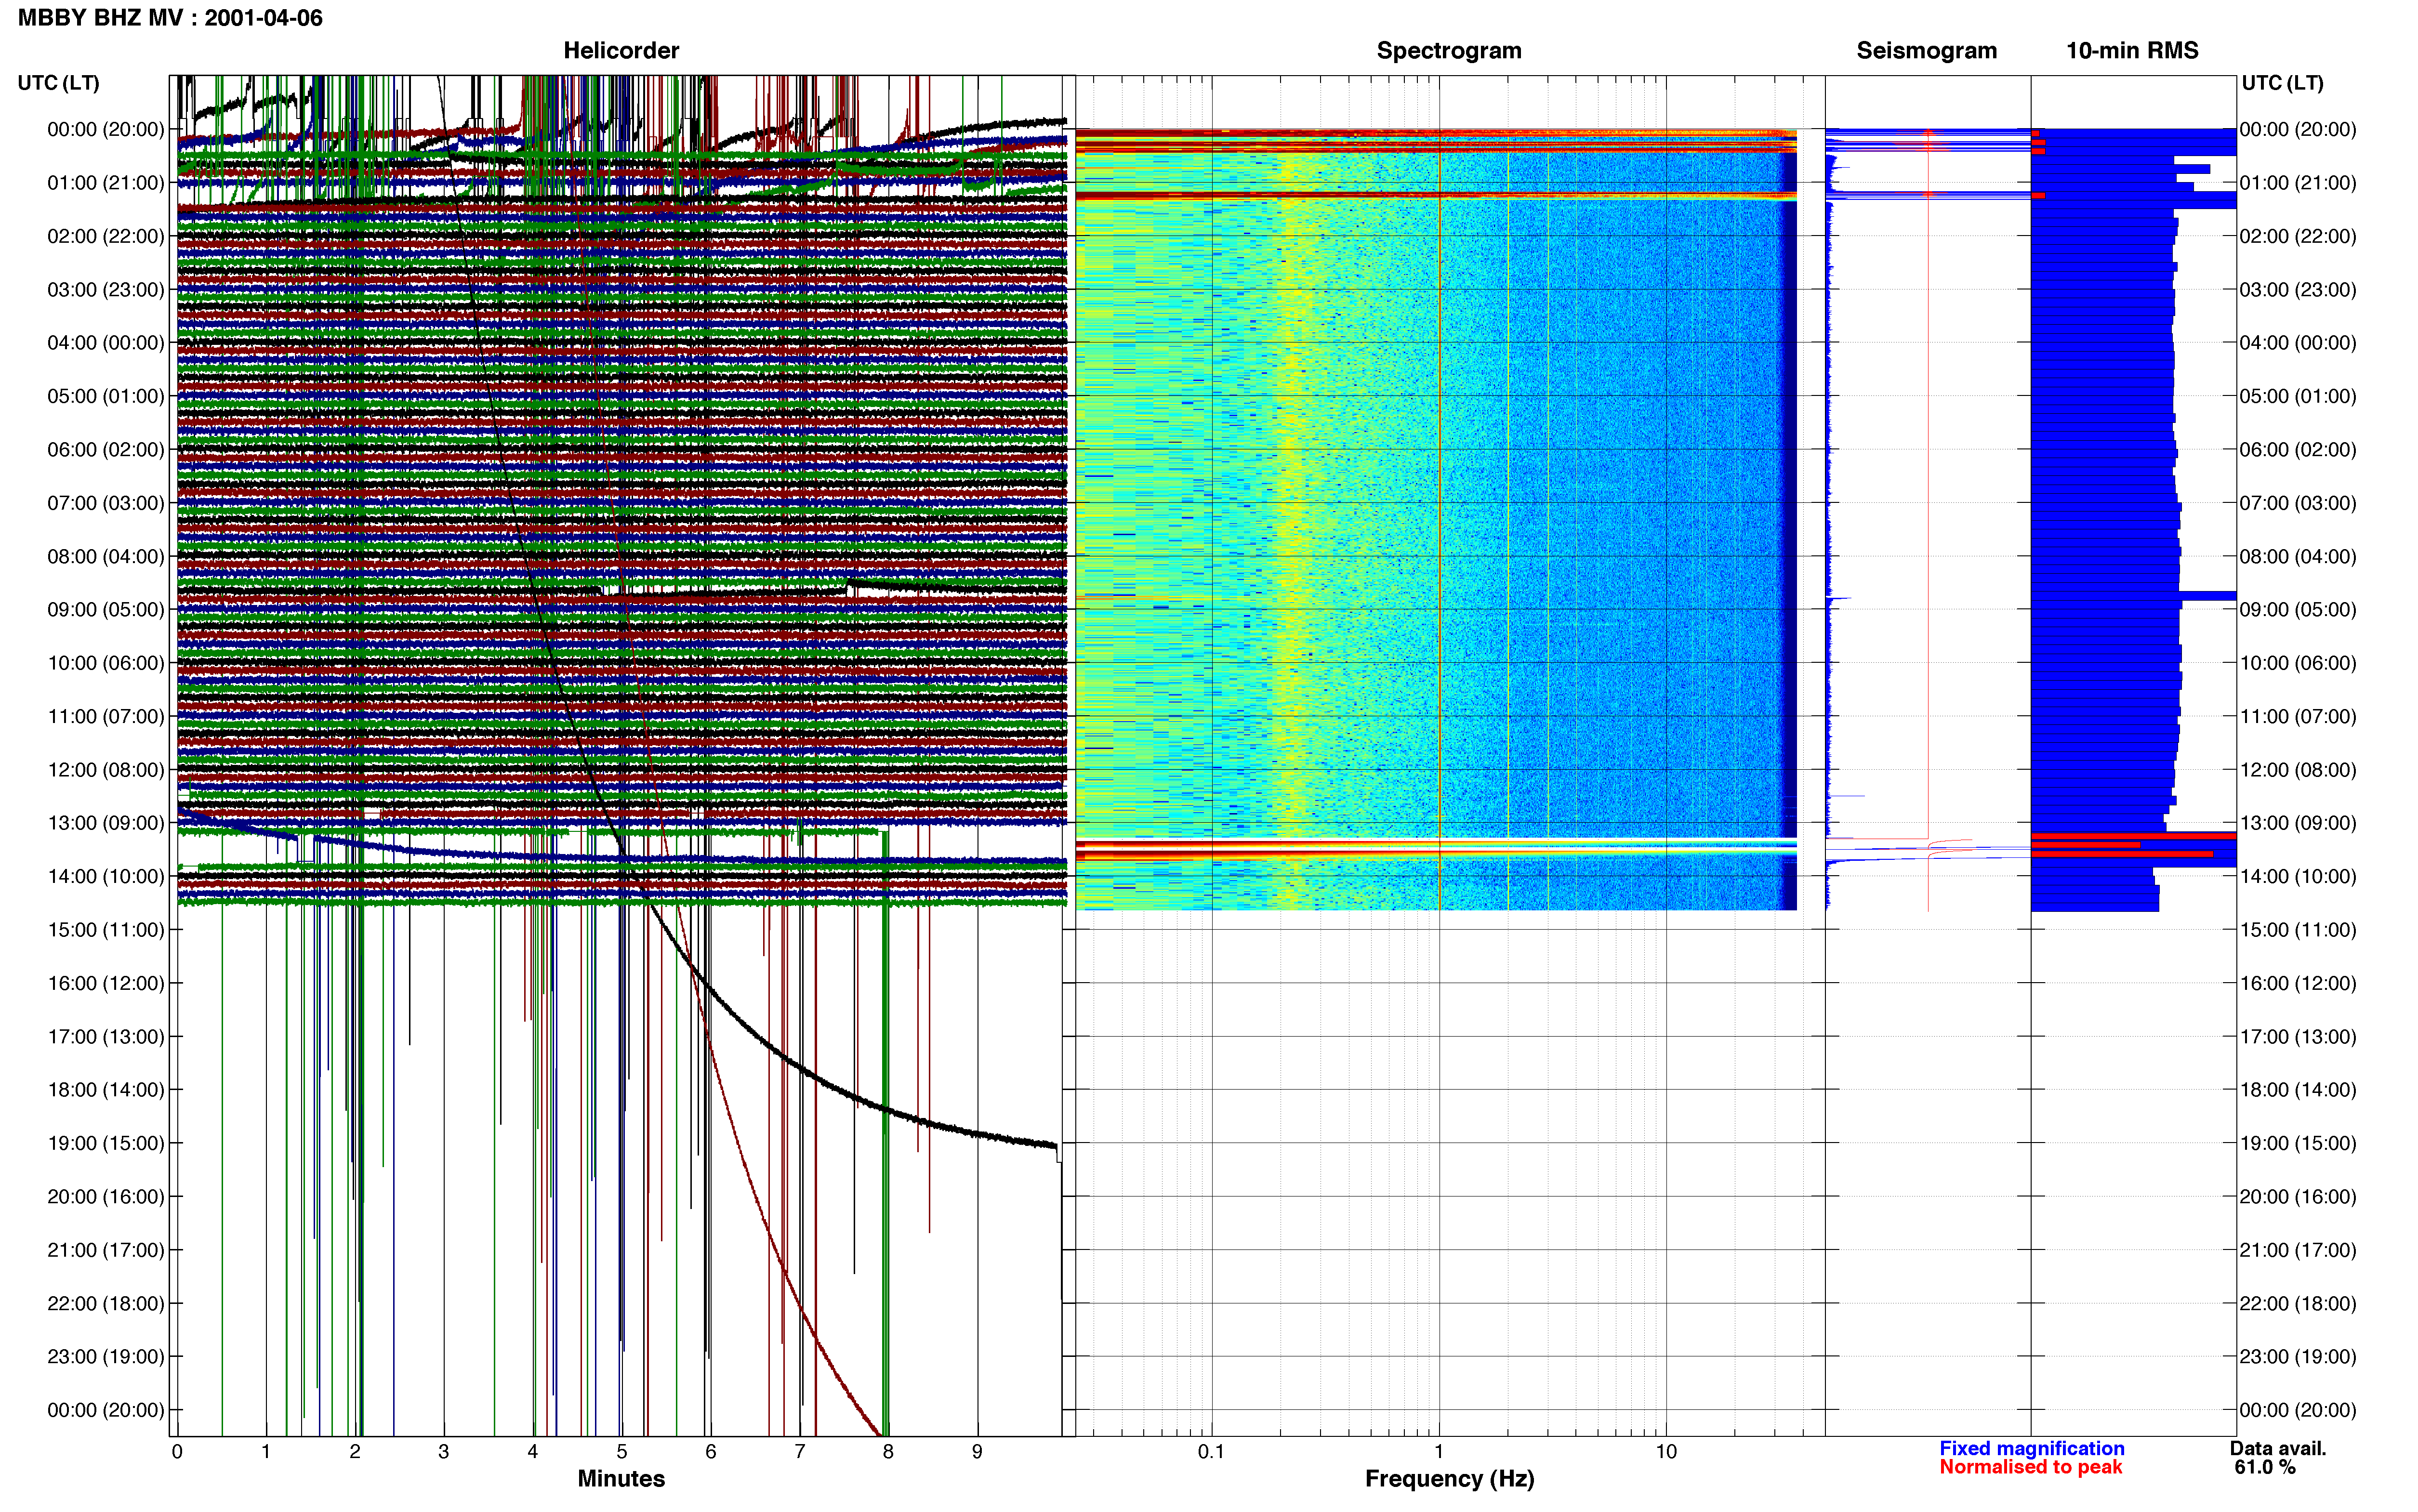This screenshot has width=2418, height=1512.
Task: Click the '1' frequency axis tick
Action: [x=1439, y=1451]
